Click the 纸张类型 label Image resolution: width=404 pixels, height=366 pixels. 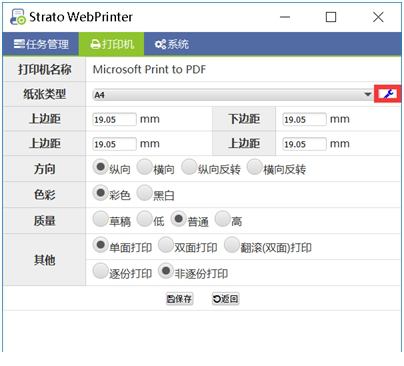coord(44,94)
